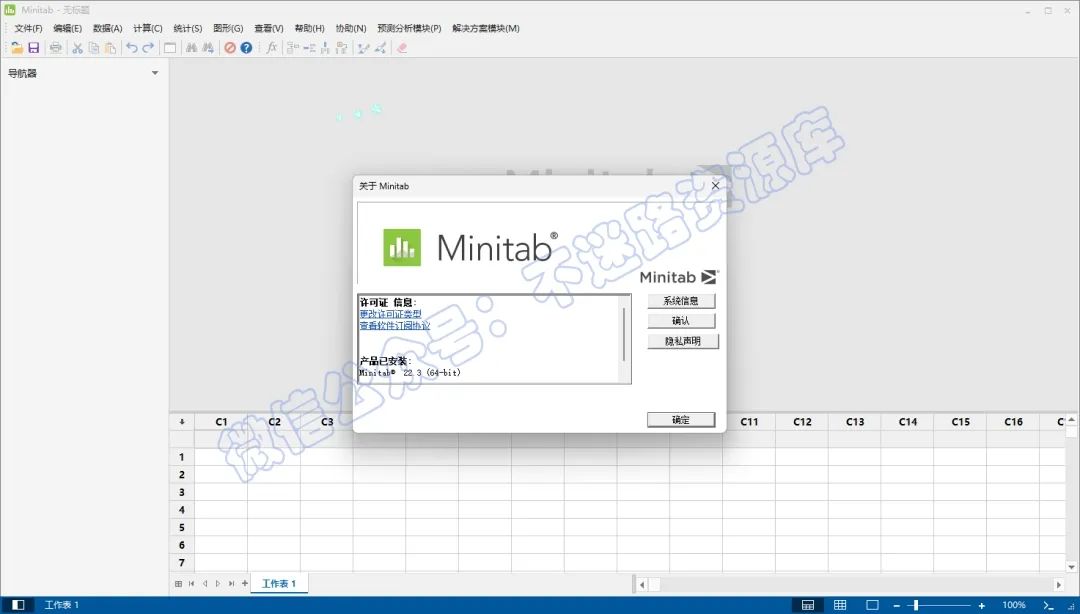Open the 查看软件订阅协议 link
1080x614 pixels.
point(395,326)
